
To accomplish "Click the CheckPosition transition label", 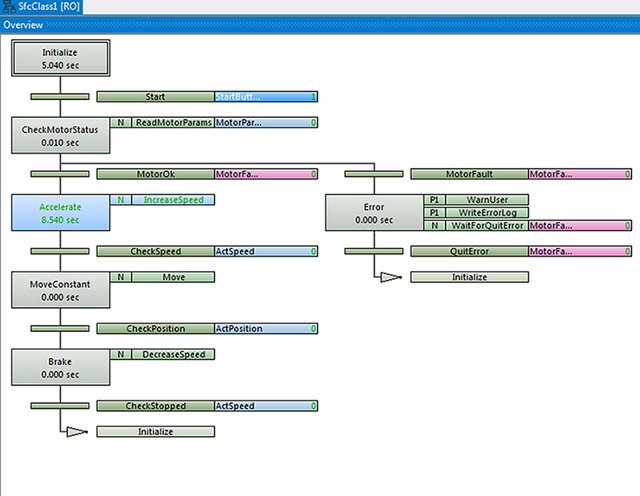I will [156, 329].
